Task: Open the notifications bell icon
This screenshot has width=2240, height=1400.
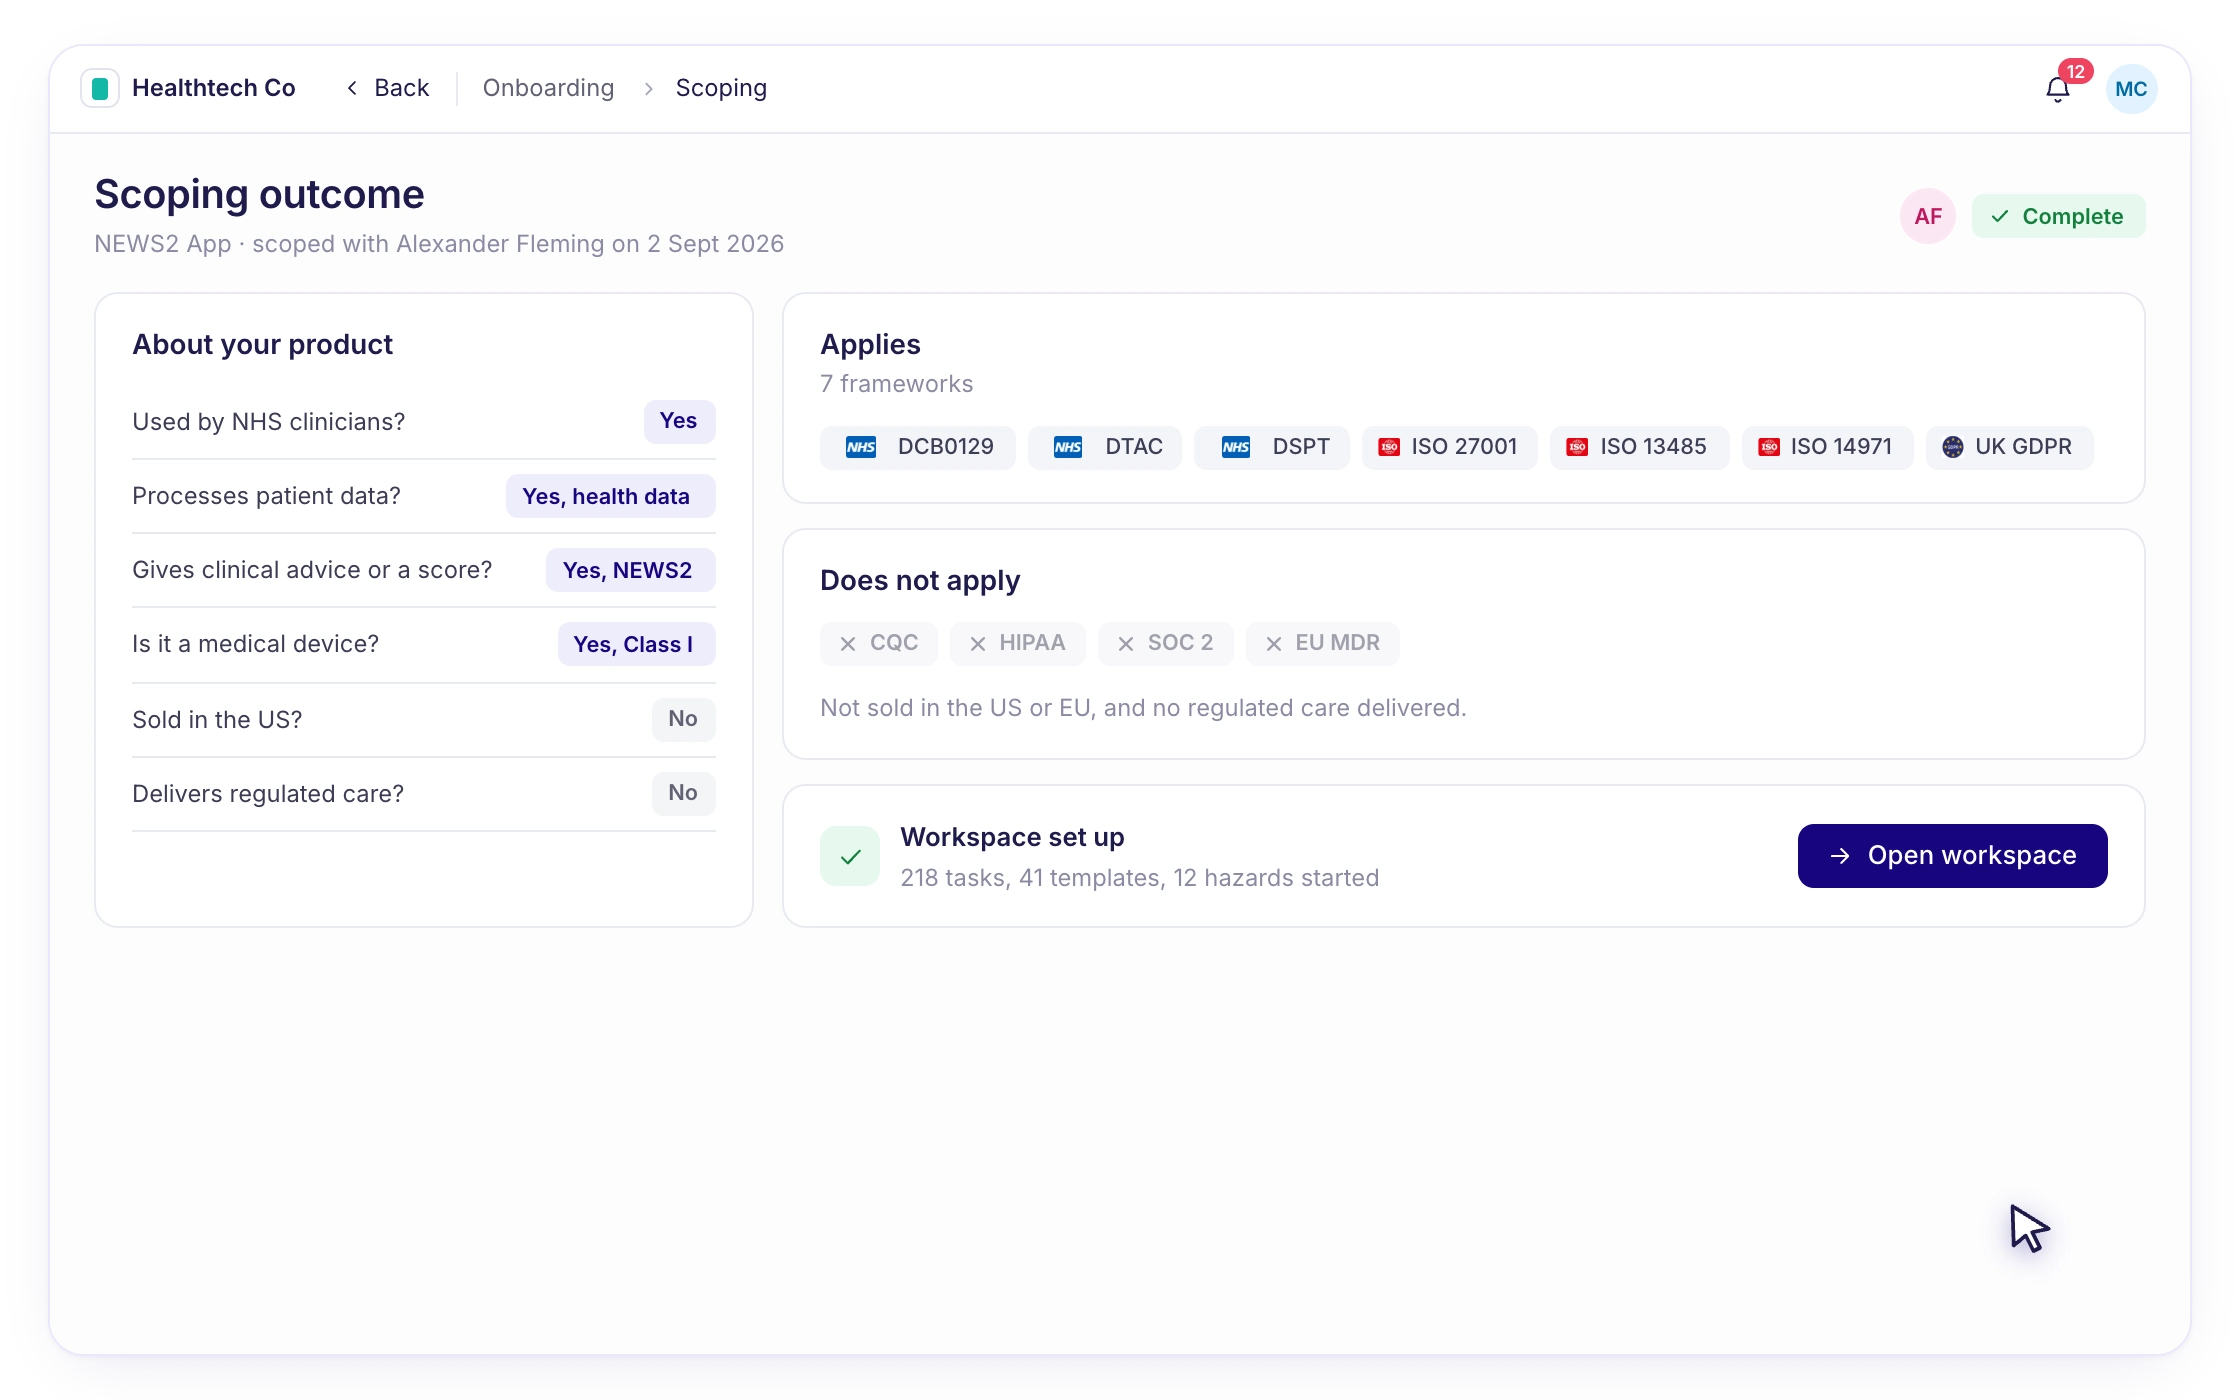Action: coord(2057,89)
